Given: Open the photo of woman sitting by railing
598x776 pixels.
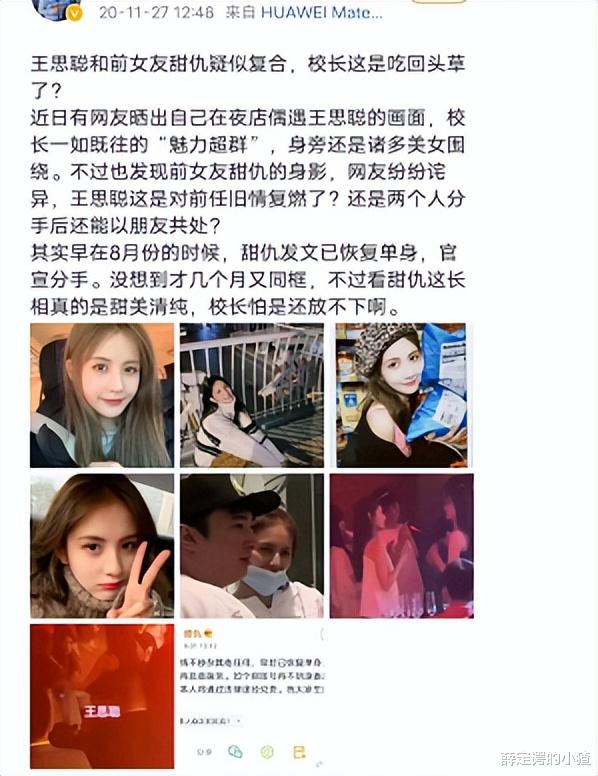Looking at the screenshot, I should pos(252,395).
